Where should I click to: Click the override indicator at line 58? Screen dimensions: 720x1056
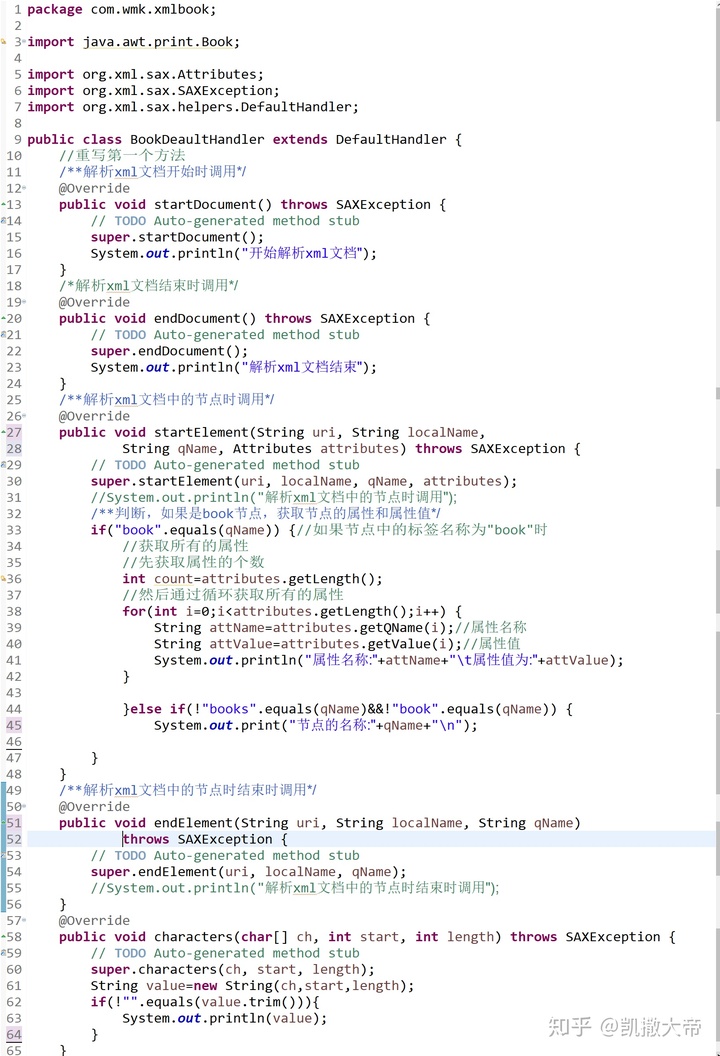click(x=3, y=937)
